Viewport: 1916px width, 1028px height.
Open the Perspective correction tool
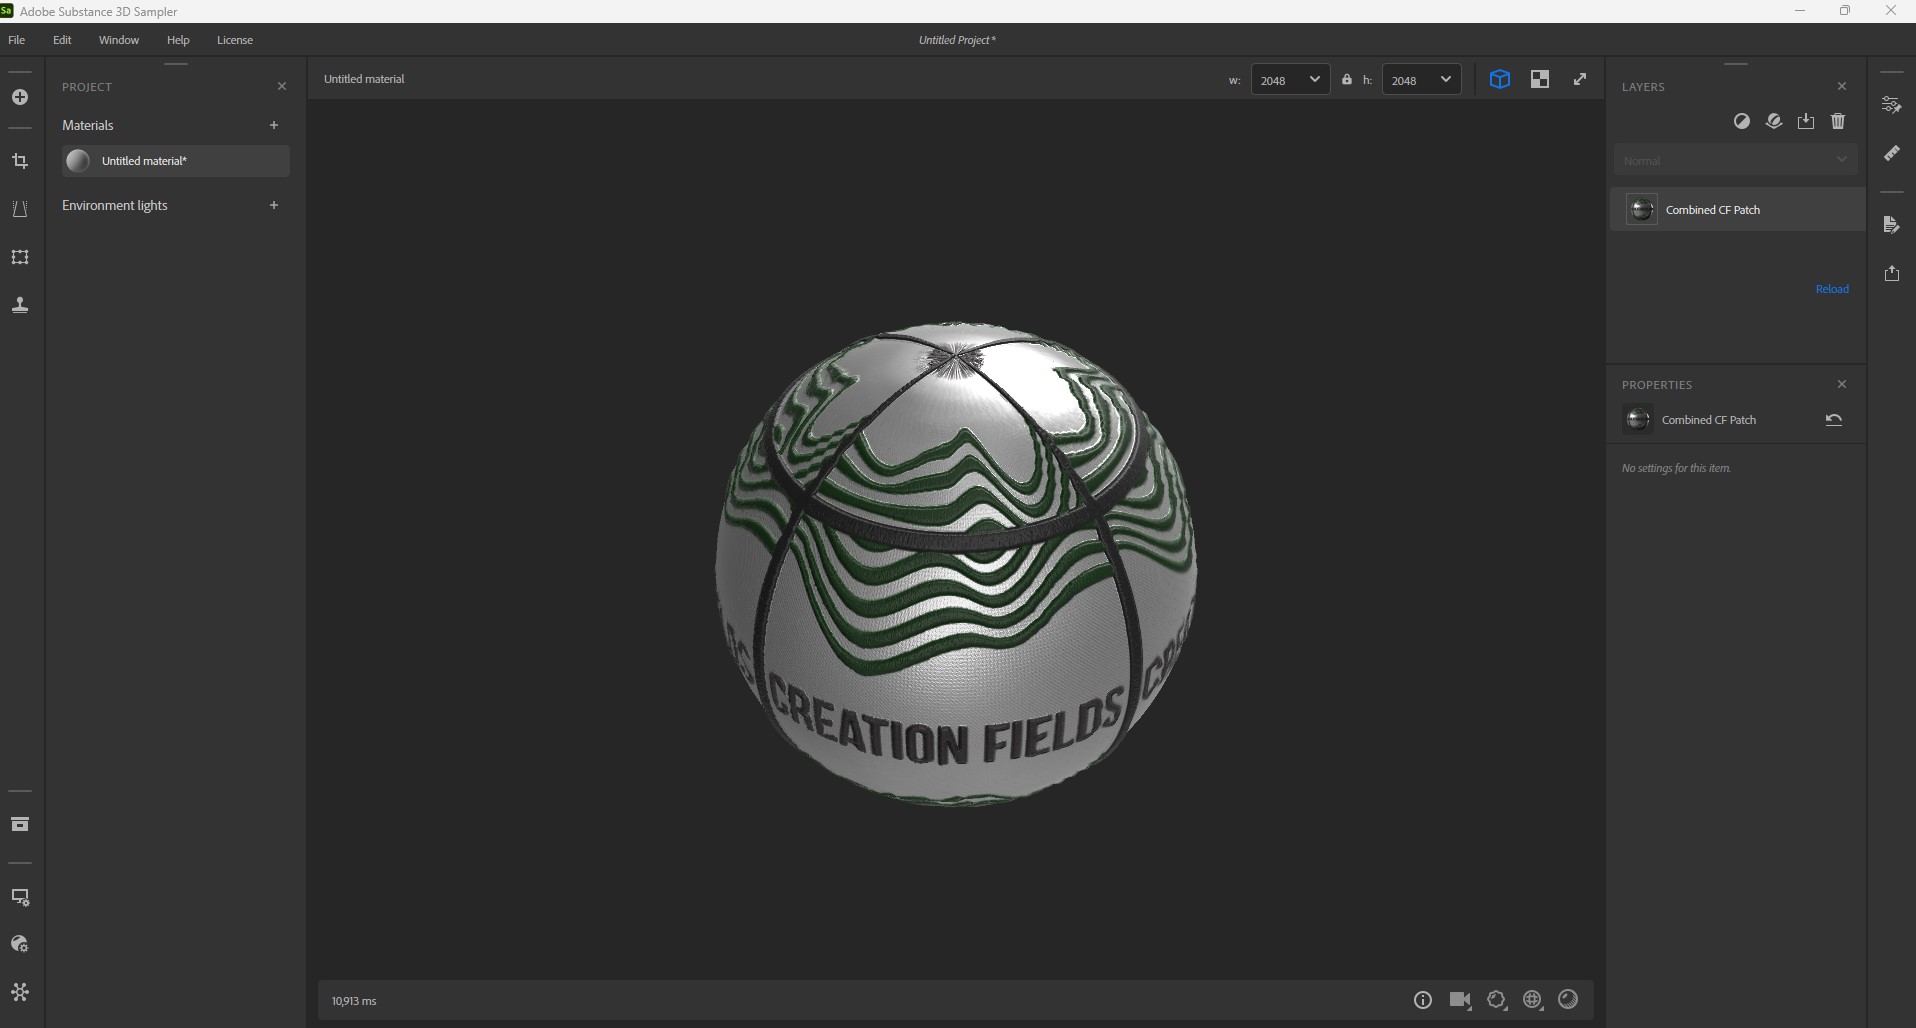click(19, 209)
